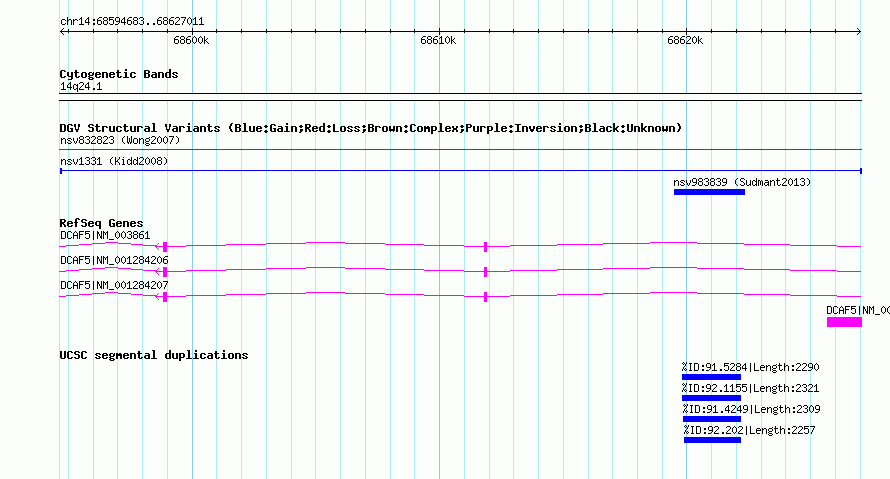Select the 68620k ruler tick label

coord(685,40)
